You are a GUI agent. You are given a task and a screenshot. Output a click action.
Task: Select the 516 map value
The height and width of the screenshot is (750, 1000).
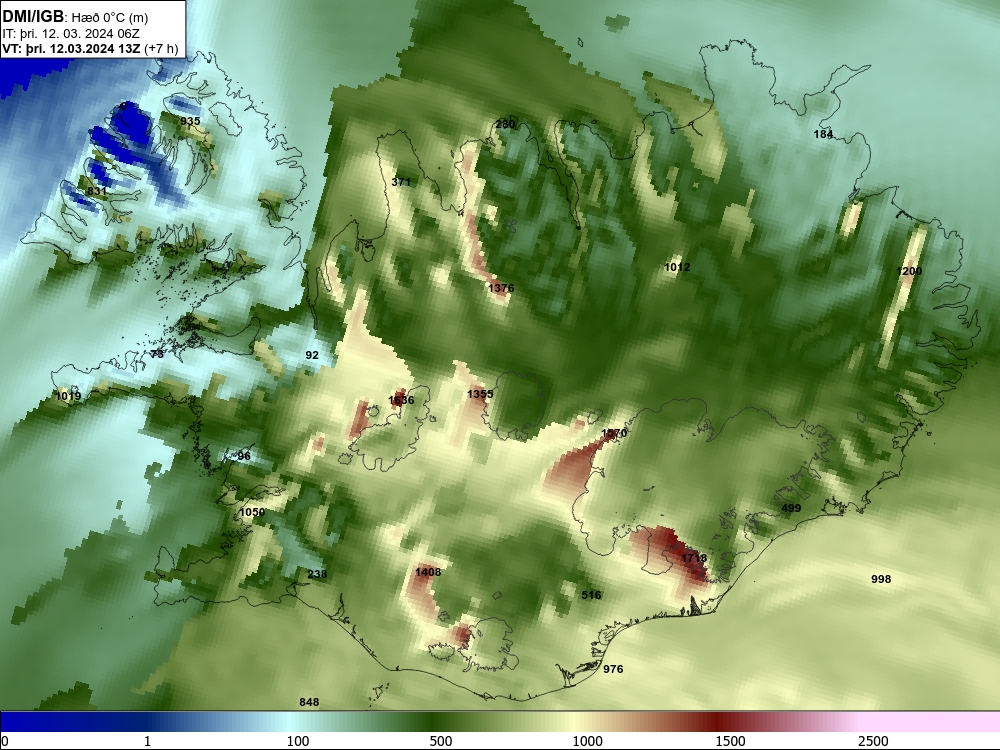[591, 595]
